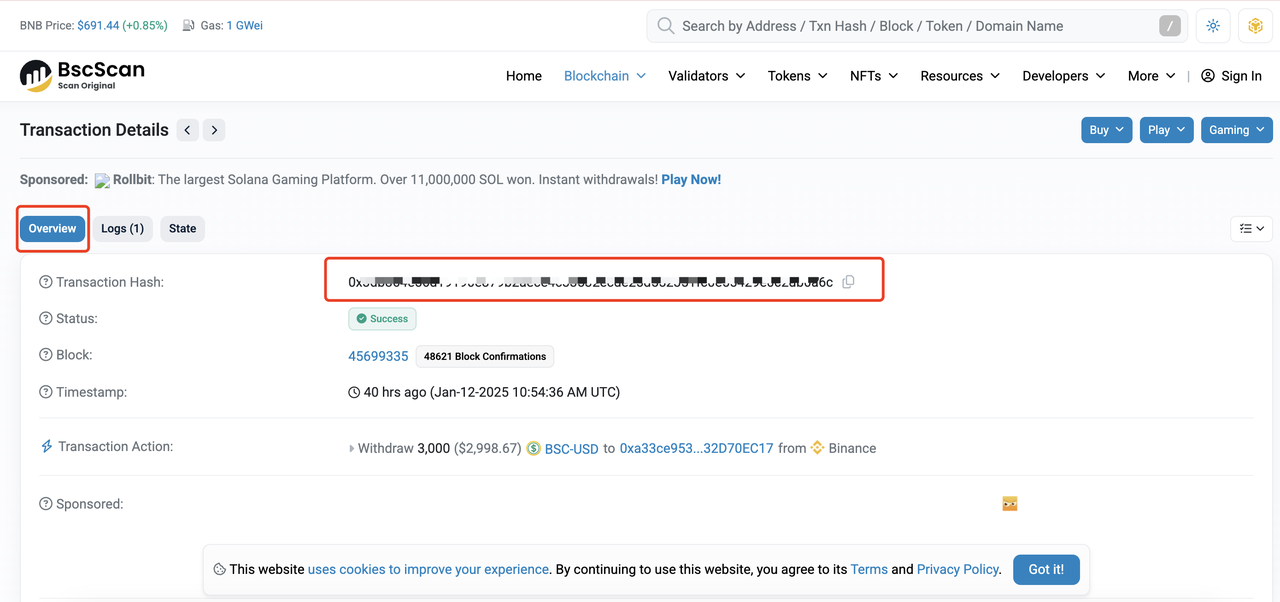Image resolution: width=1280 pixels, height=602 pixels.
Task: Open the view options list dropdown
Action: pos(1251,229)
